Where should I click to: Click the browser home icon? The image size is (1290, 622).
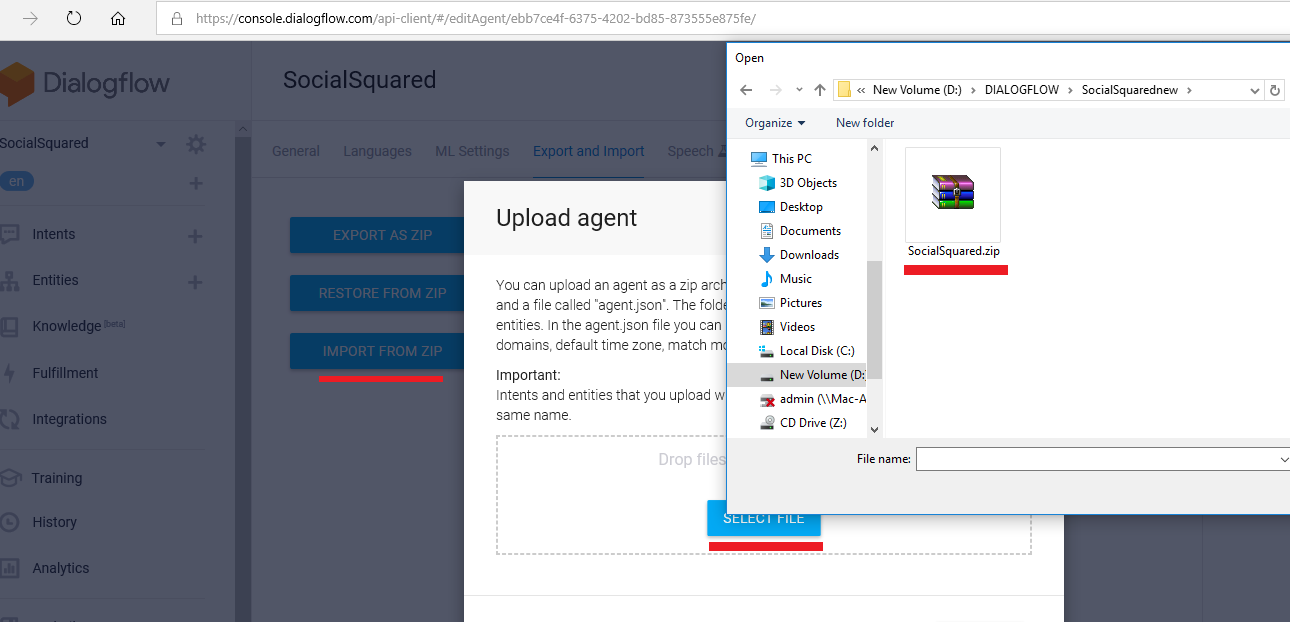[x=118, y=18]
